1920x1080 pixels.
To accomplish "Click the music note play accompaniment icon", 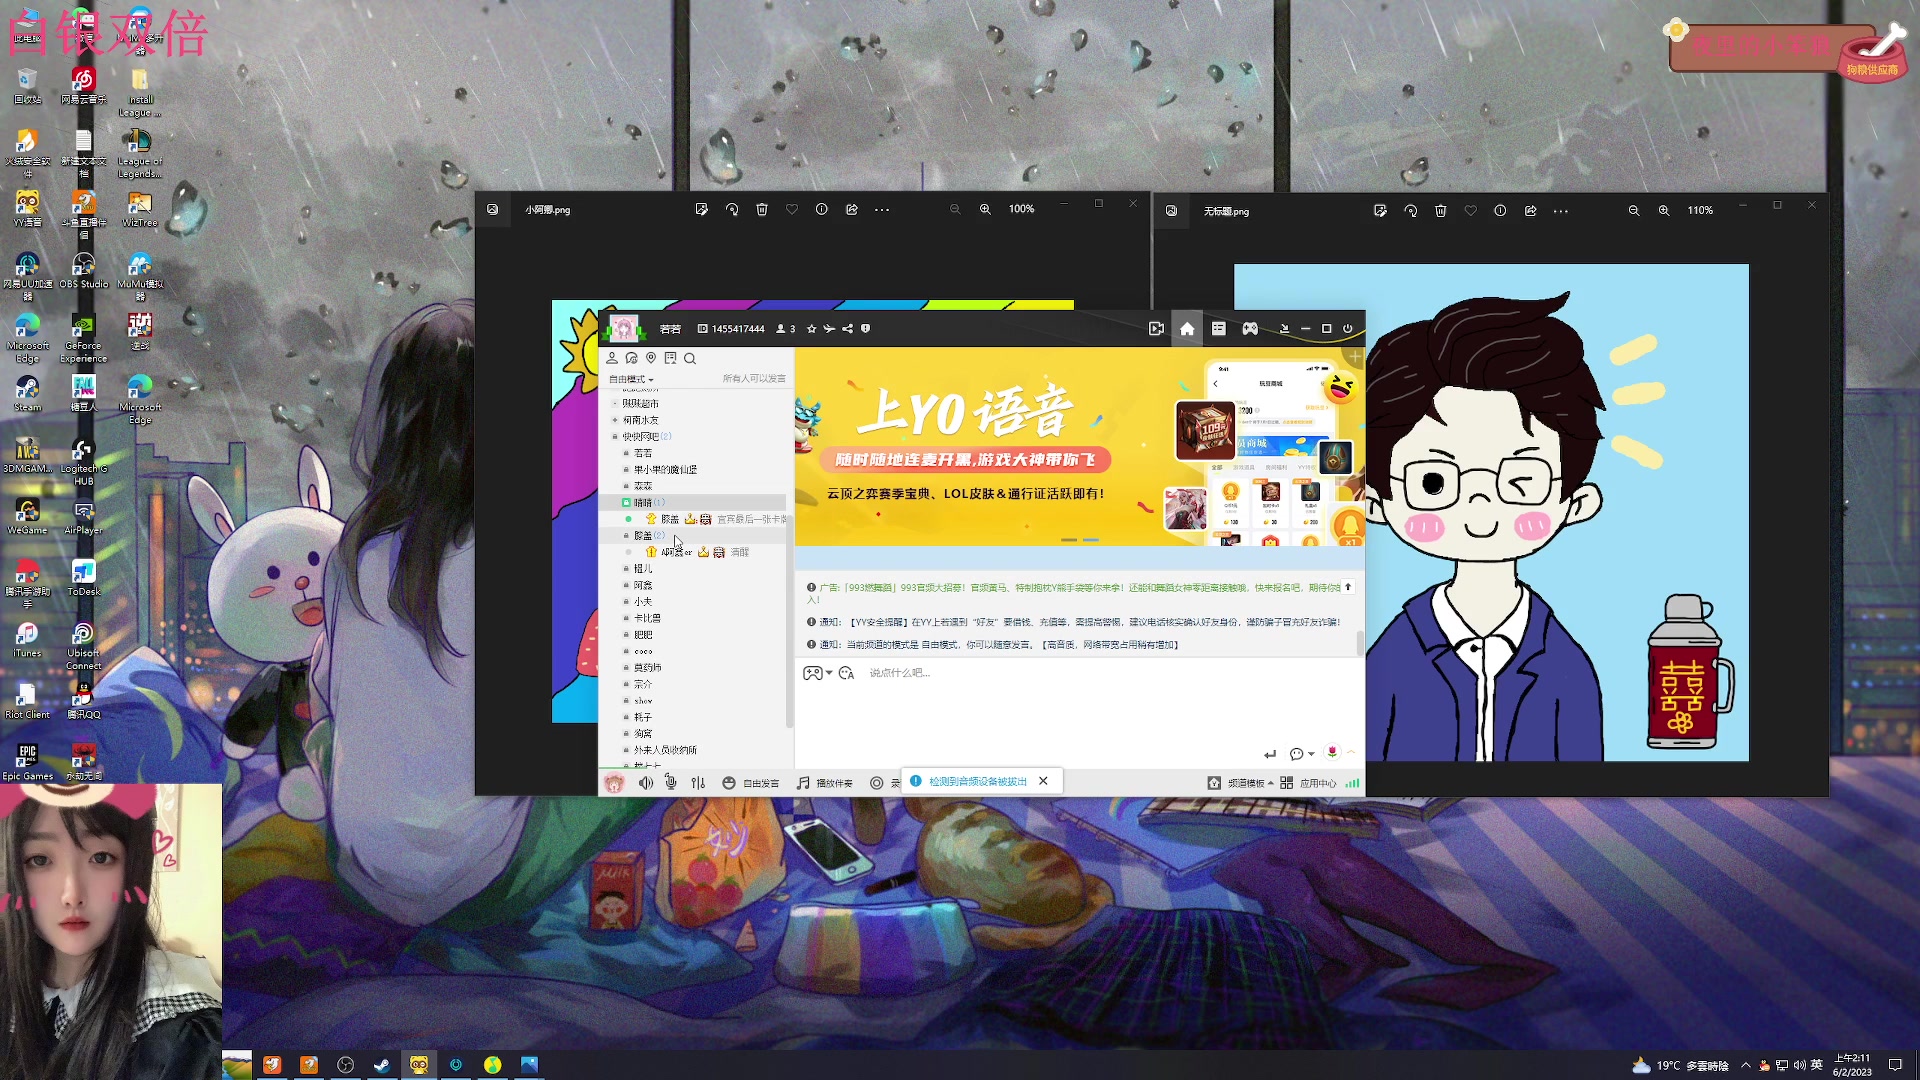I will click(x=803, y=783).
